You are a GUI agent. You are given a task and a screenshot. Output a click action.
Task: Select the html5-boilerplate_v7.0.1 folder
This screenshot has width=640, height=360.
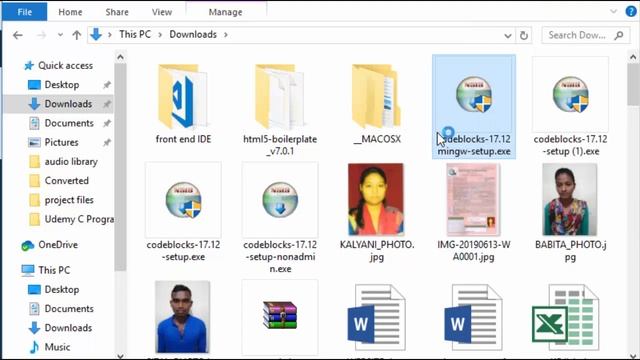click(280, 109)
